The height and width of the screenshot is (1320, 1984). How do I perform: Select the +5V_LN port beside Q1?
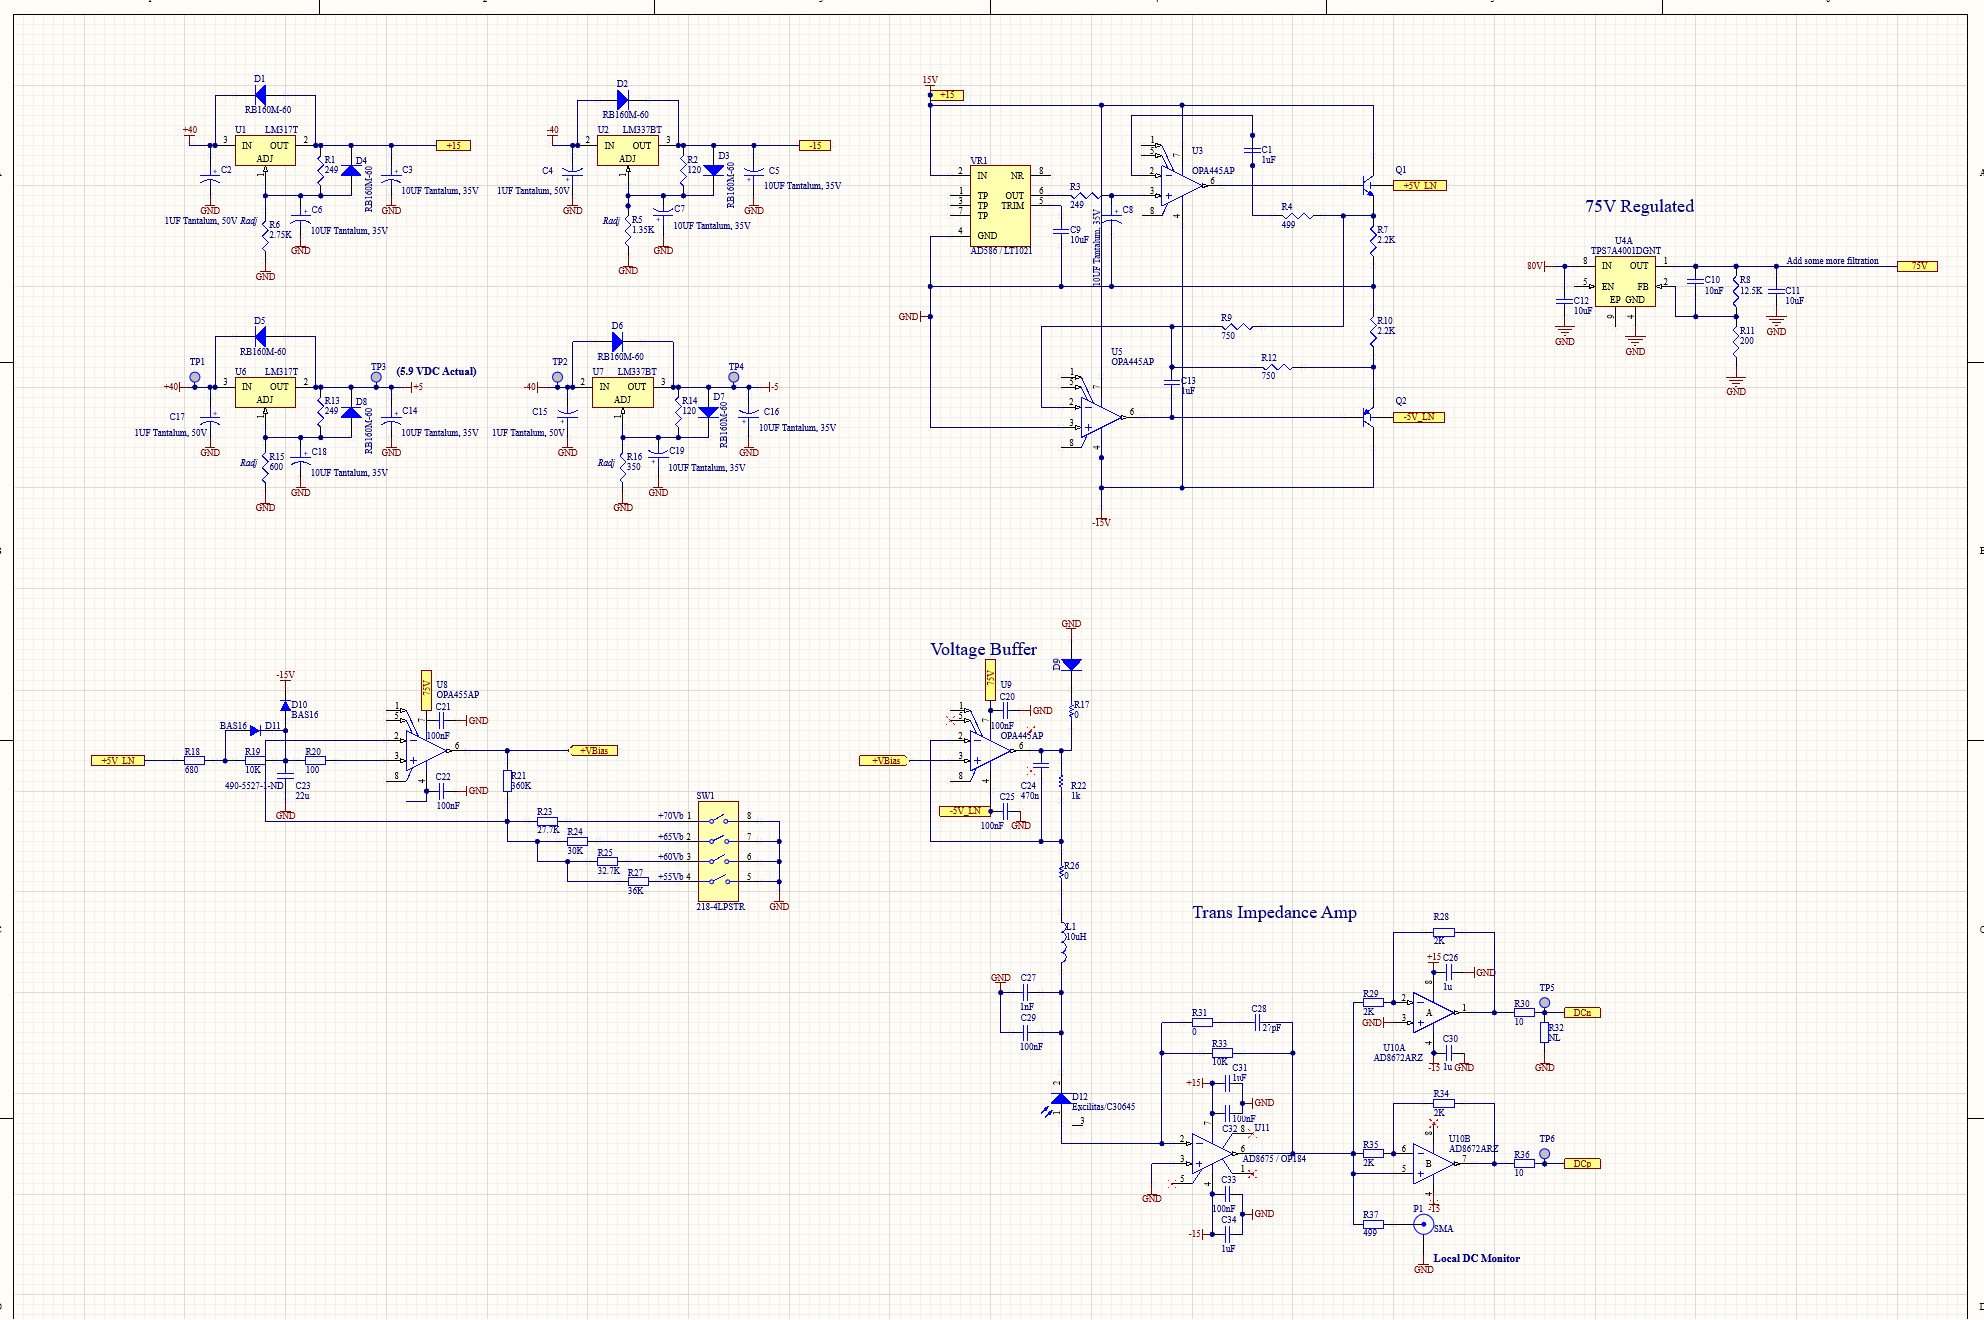[1420, 186]
